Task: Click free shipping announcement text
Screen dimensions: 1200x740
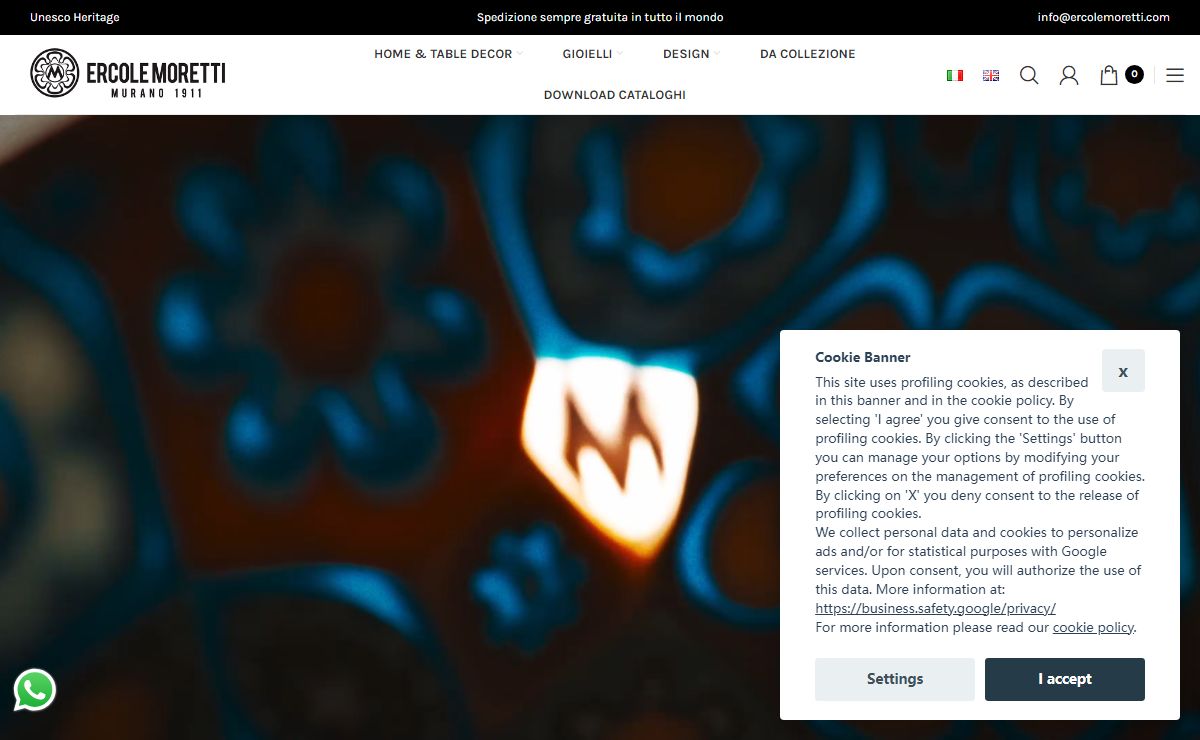Action: (x=600, y=17)
